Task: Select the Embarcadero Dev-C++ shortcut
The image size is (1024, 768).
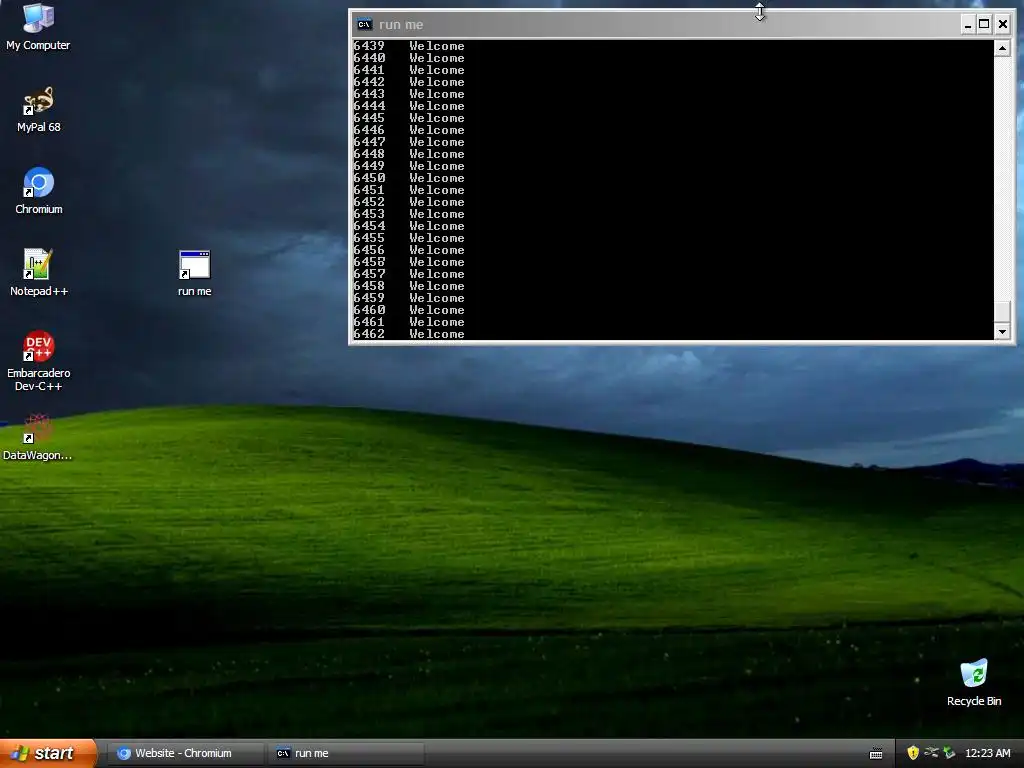Action: click(39, 361)
